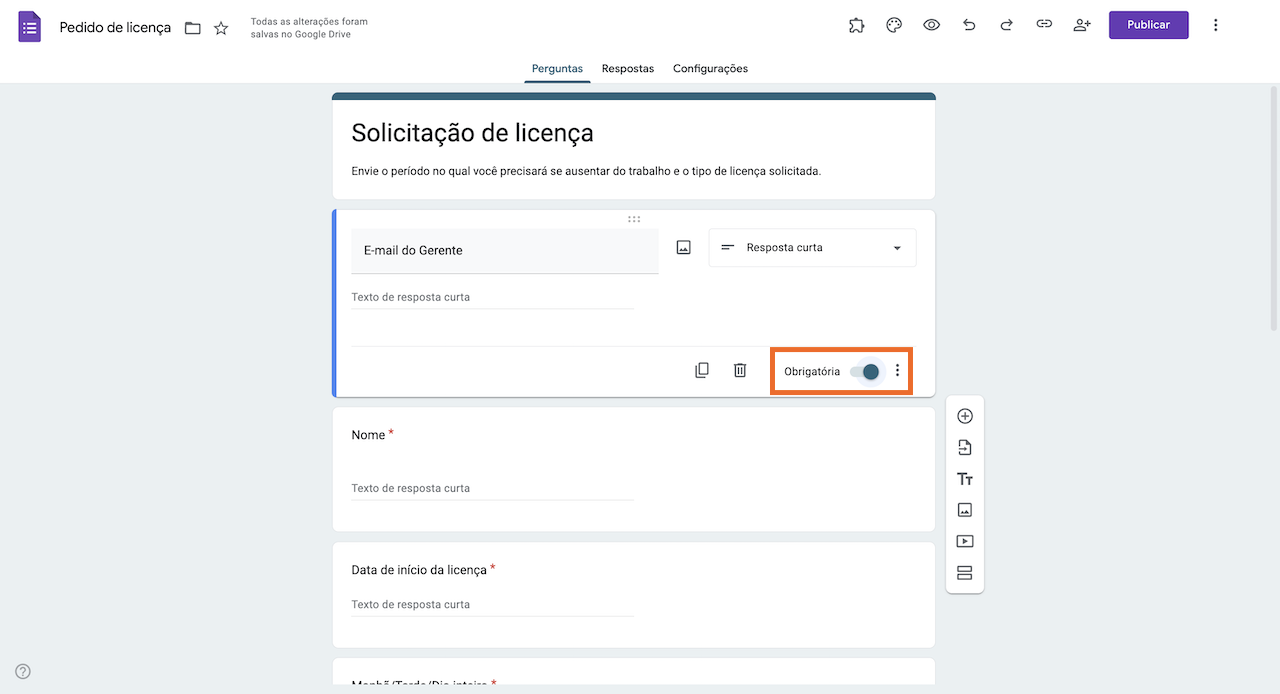Add a title and description block
The height and width of the screenshot is (694, 1280).
click(x=965, y=479)
